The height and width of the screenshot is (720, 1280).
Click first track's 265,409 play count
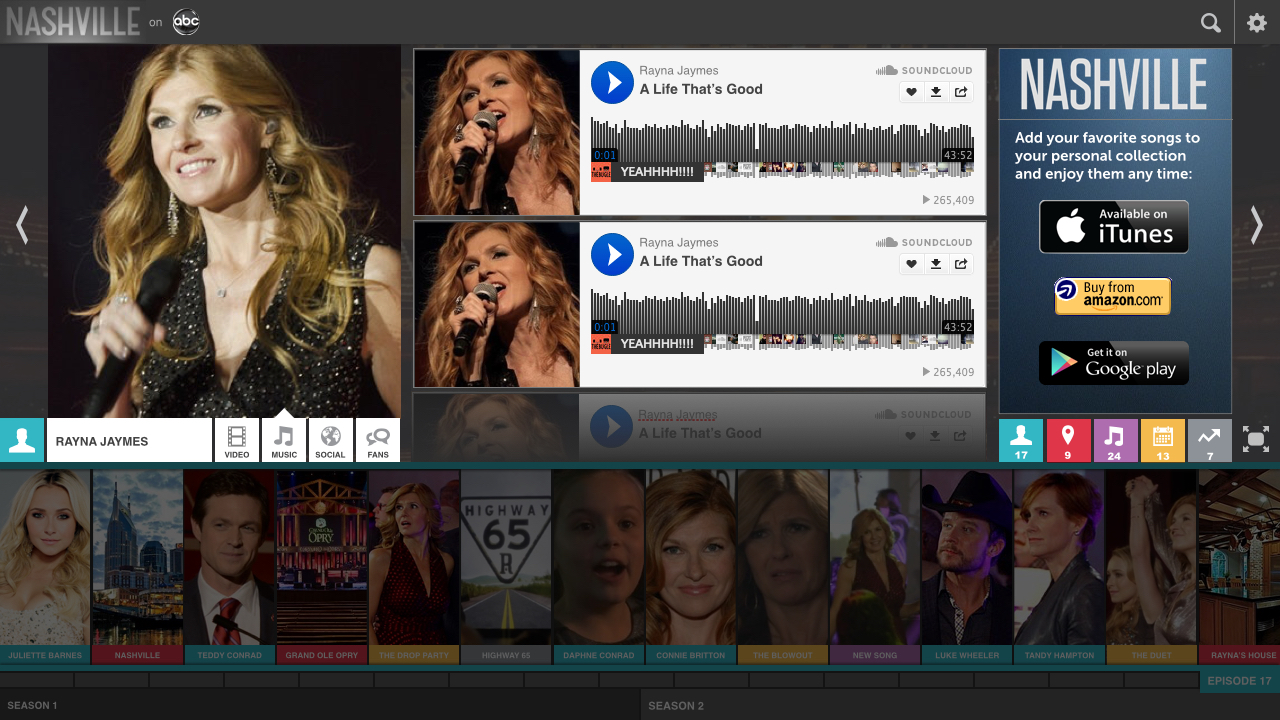[x=948, y=200]
